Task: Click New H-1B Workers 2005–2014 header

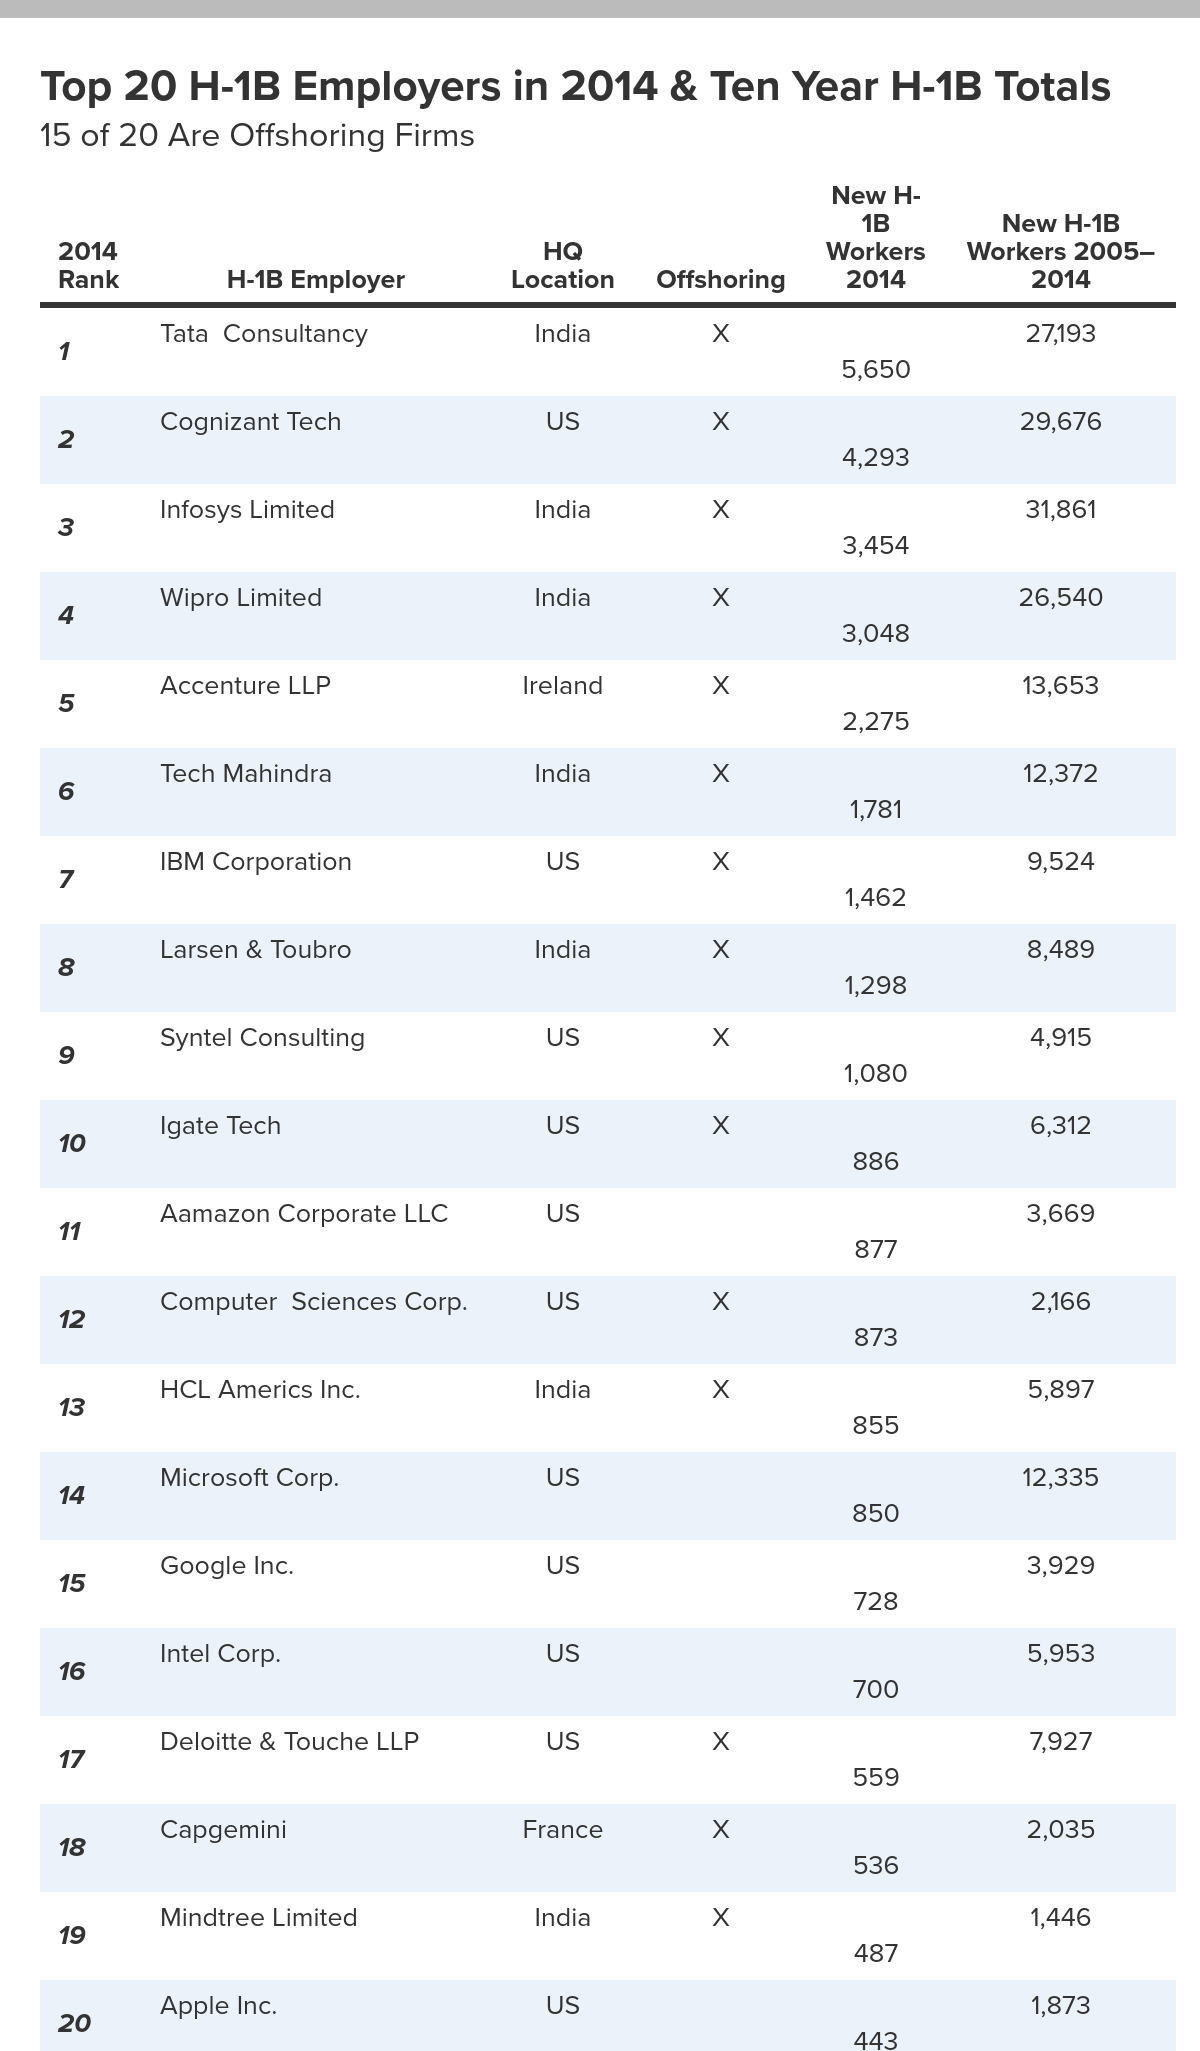Action: [1061, 251]
